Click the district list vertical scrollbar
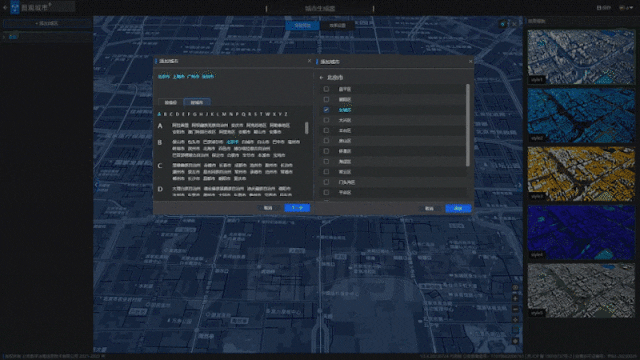Screen dimensions: 640x360 click(468, 125)
